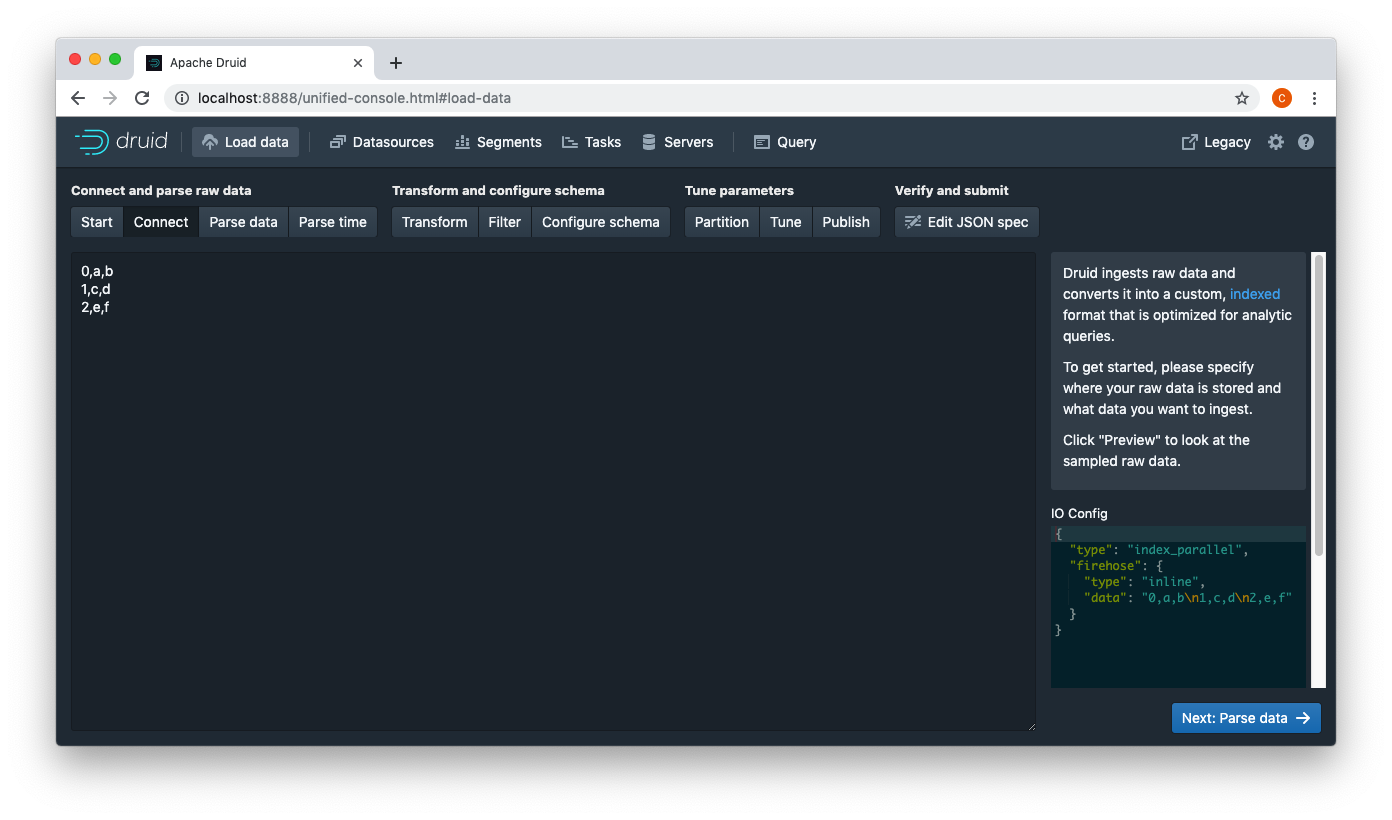Screen dimensions: 1392x820
Task: Click the text area resize handle corner
Action: 1030,726
